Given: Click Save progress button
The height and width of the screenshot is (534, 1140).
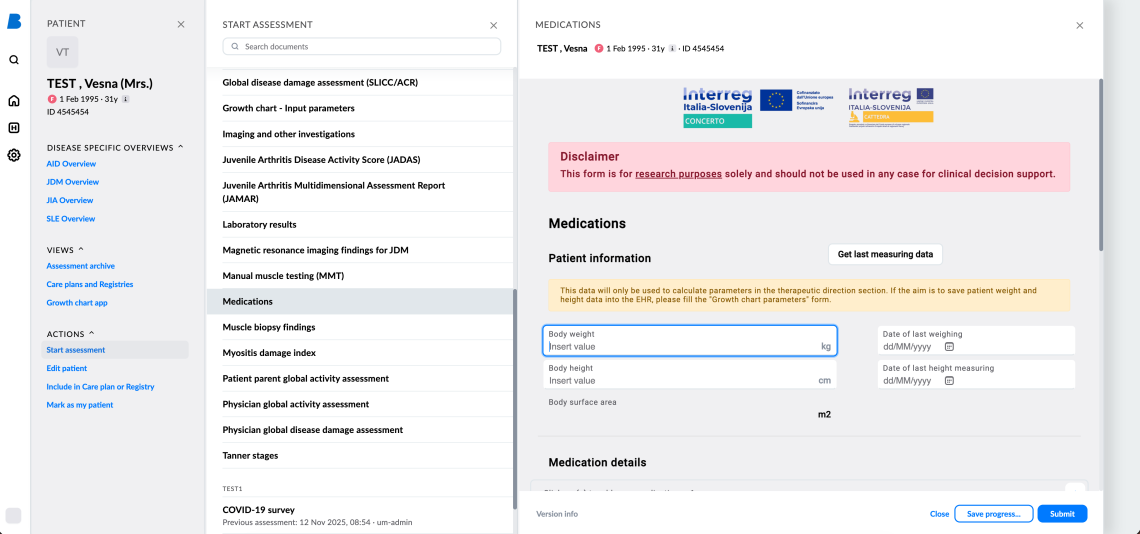Looking at the screenshot, I should point(994,514).
